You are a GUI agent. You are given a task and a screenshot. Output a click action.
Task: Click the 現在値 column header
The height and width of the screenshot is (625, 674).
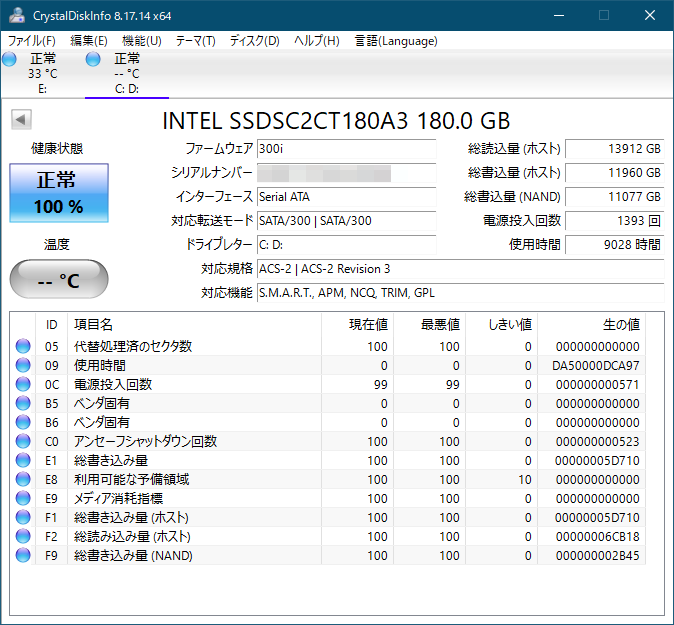coord(357,325)
